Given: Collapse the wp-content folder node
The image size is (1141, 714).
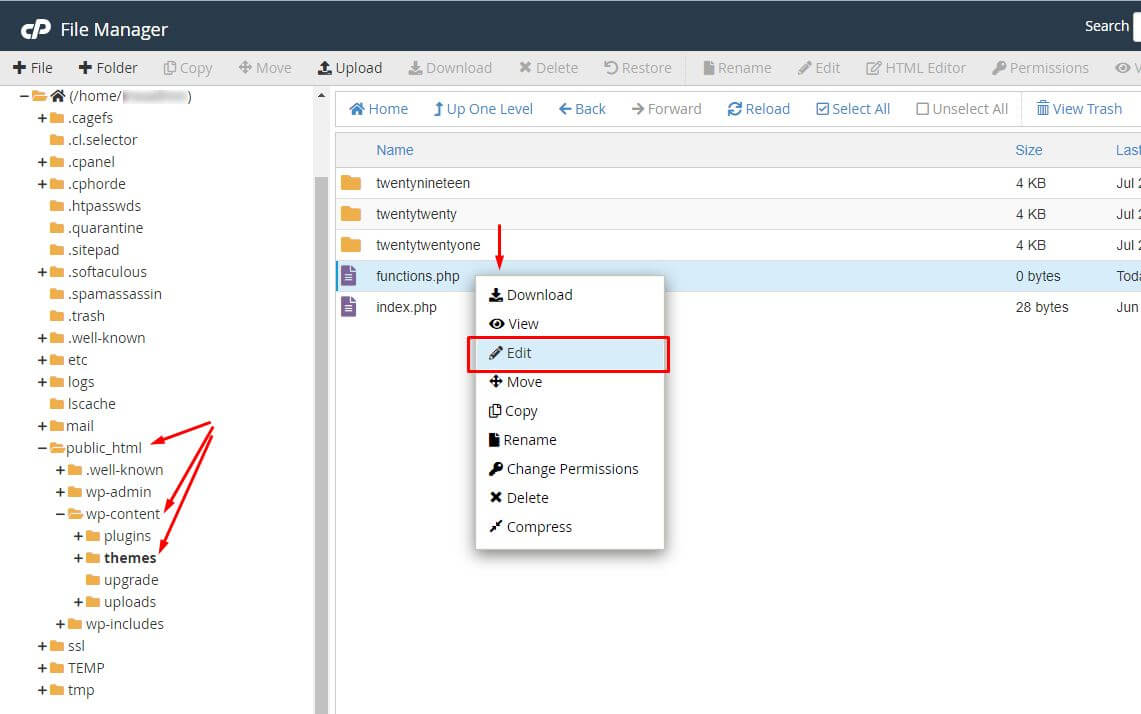Looking at the screenshot, I should click(60, 514).
